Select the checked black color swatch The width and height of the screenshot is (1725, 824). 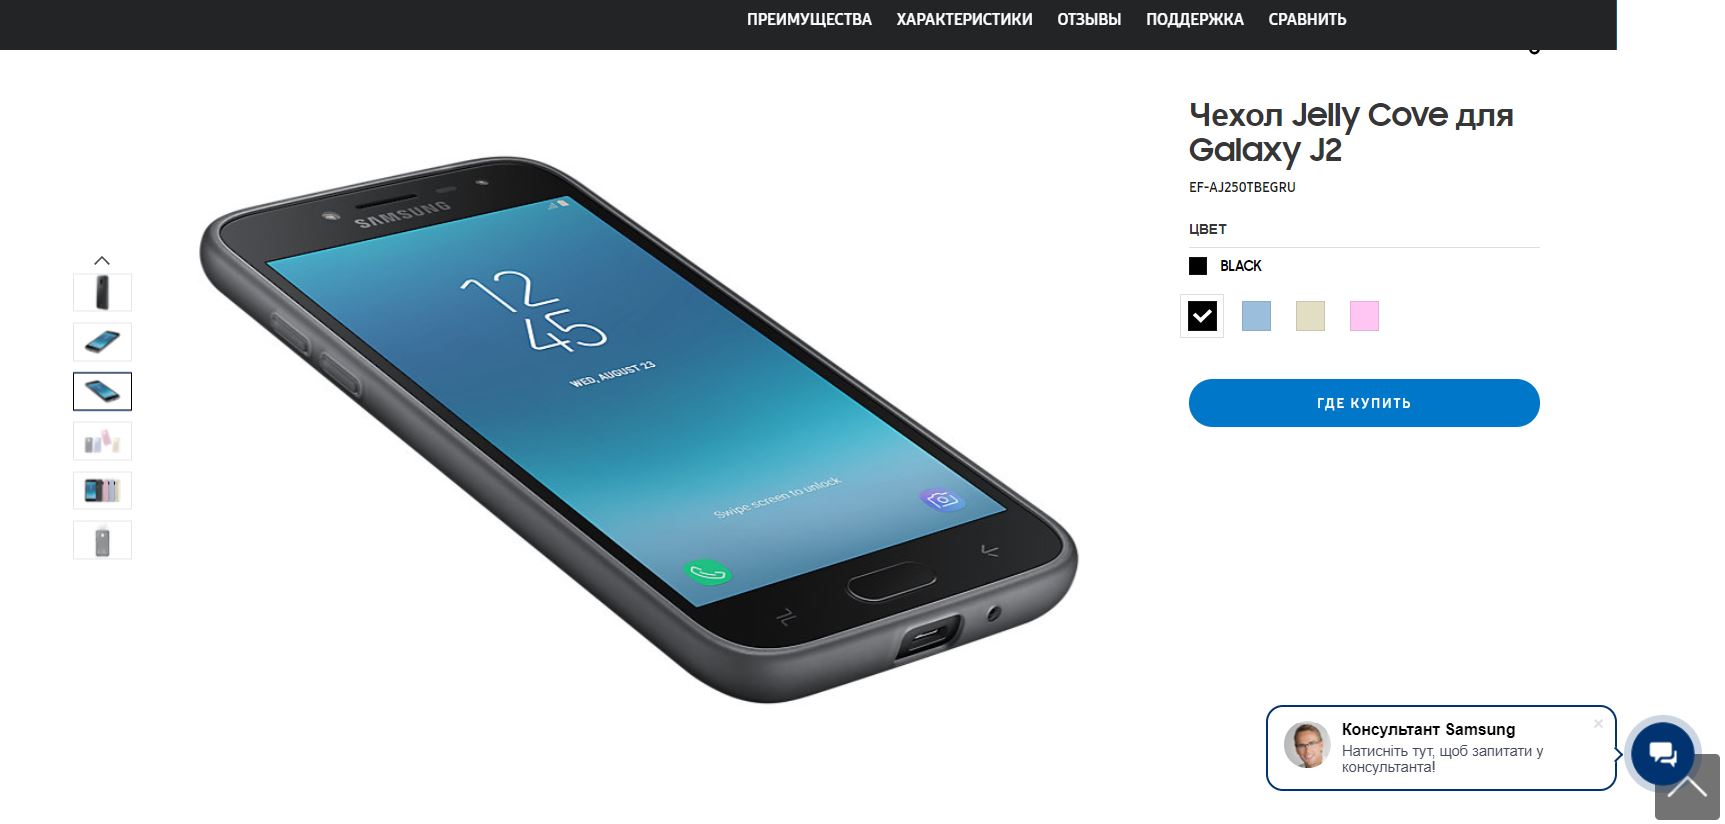coord(1202,316)
